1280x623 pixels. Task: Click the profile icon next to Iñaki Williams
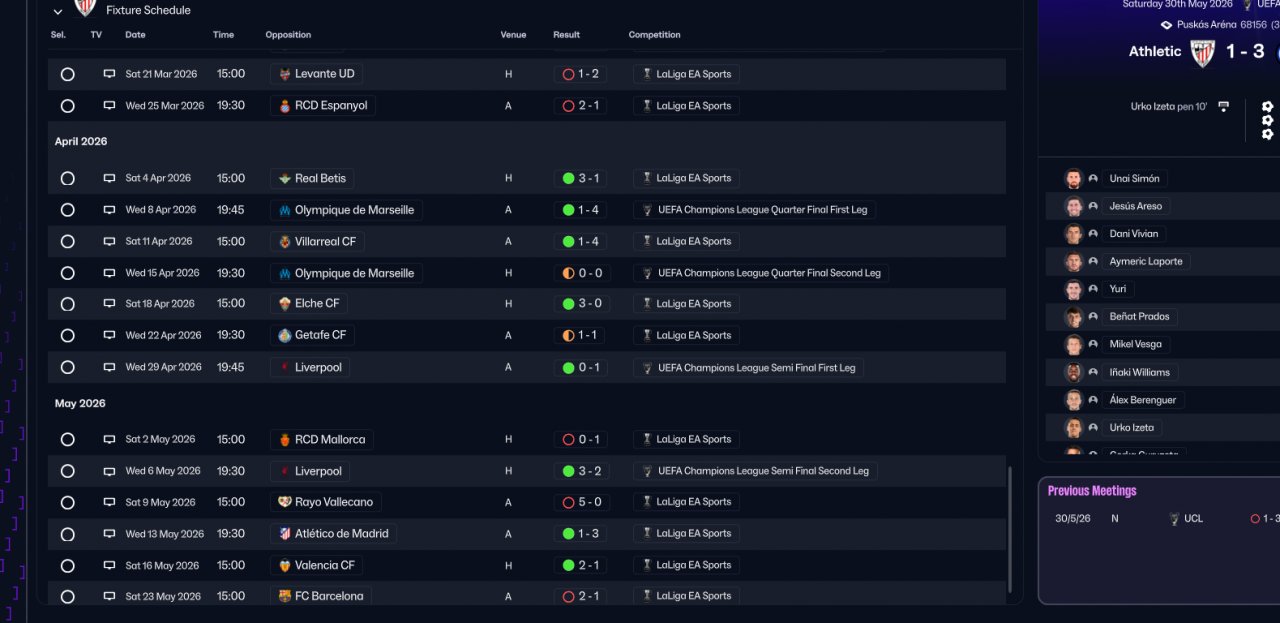1093,372
